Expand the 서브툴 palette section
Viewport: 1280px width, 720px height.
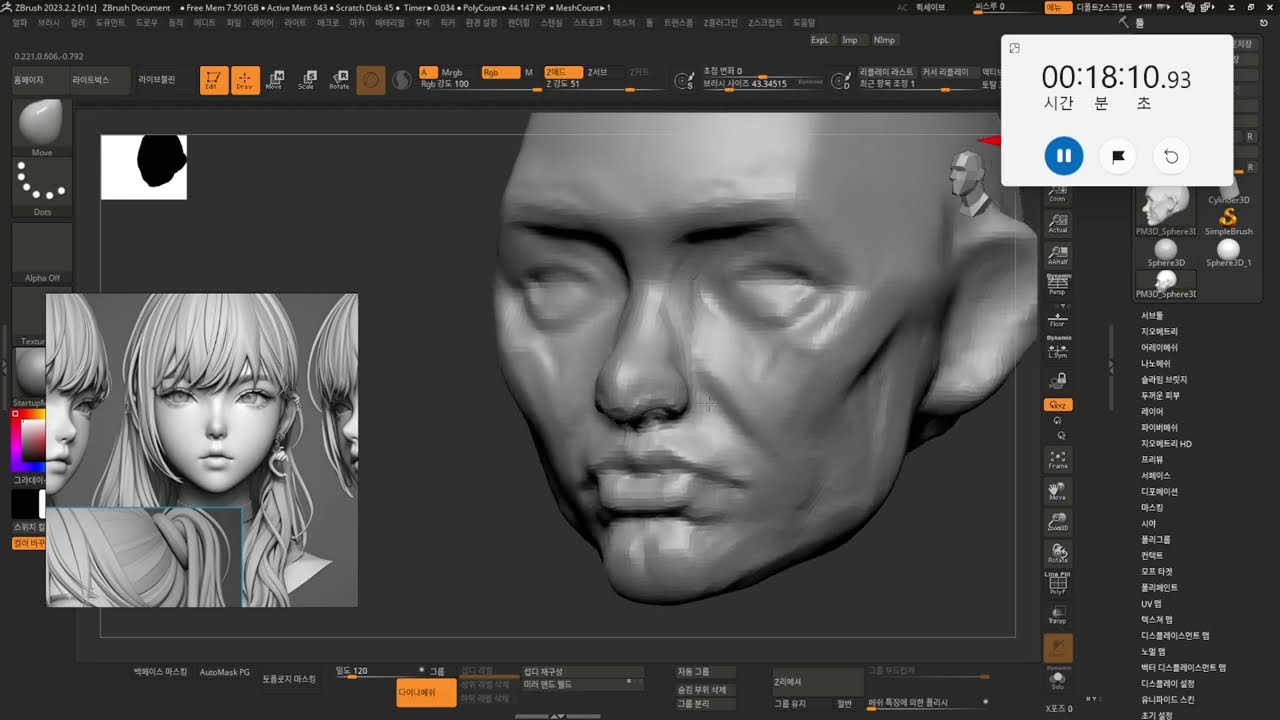coord(1152,315)
